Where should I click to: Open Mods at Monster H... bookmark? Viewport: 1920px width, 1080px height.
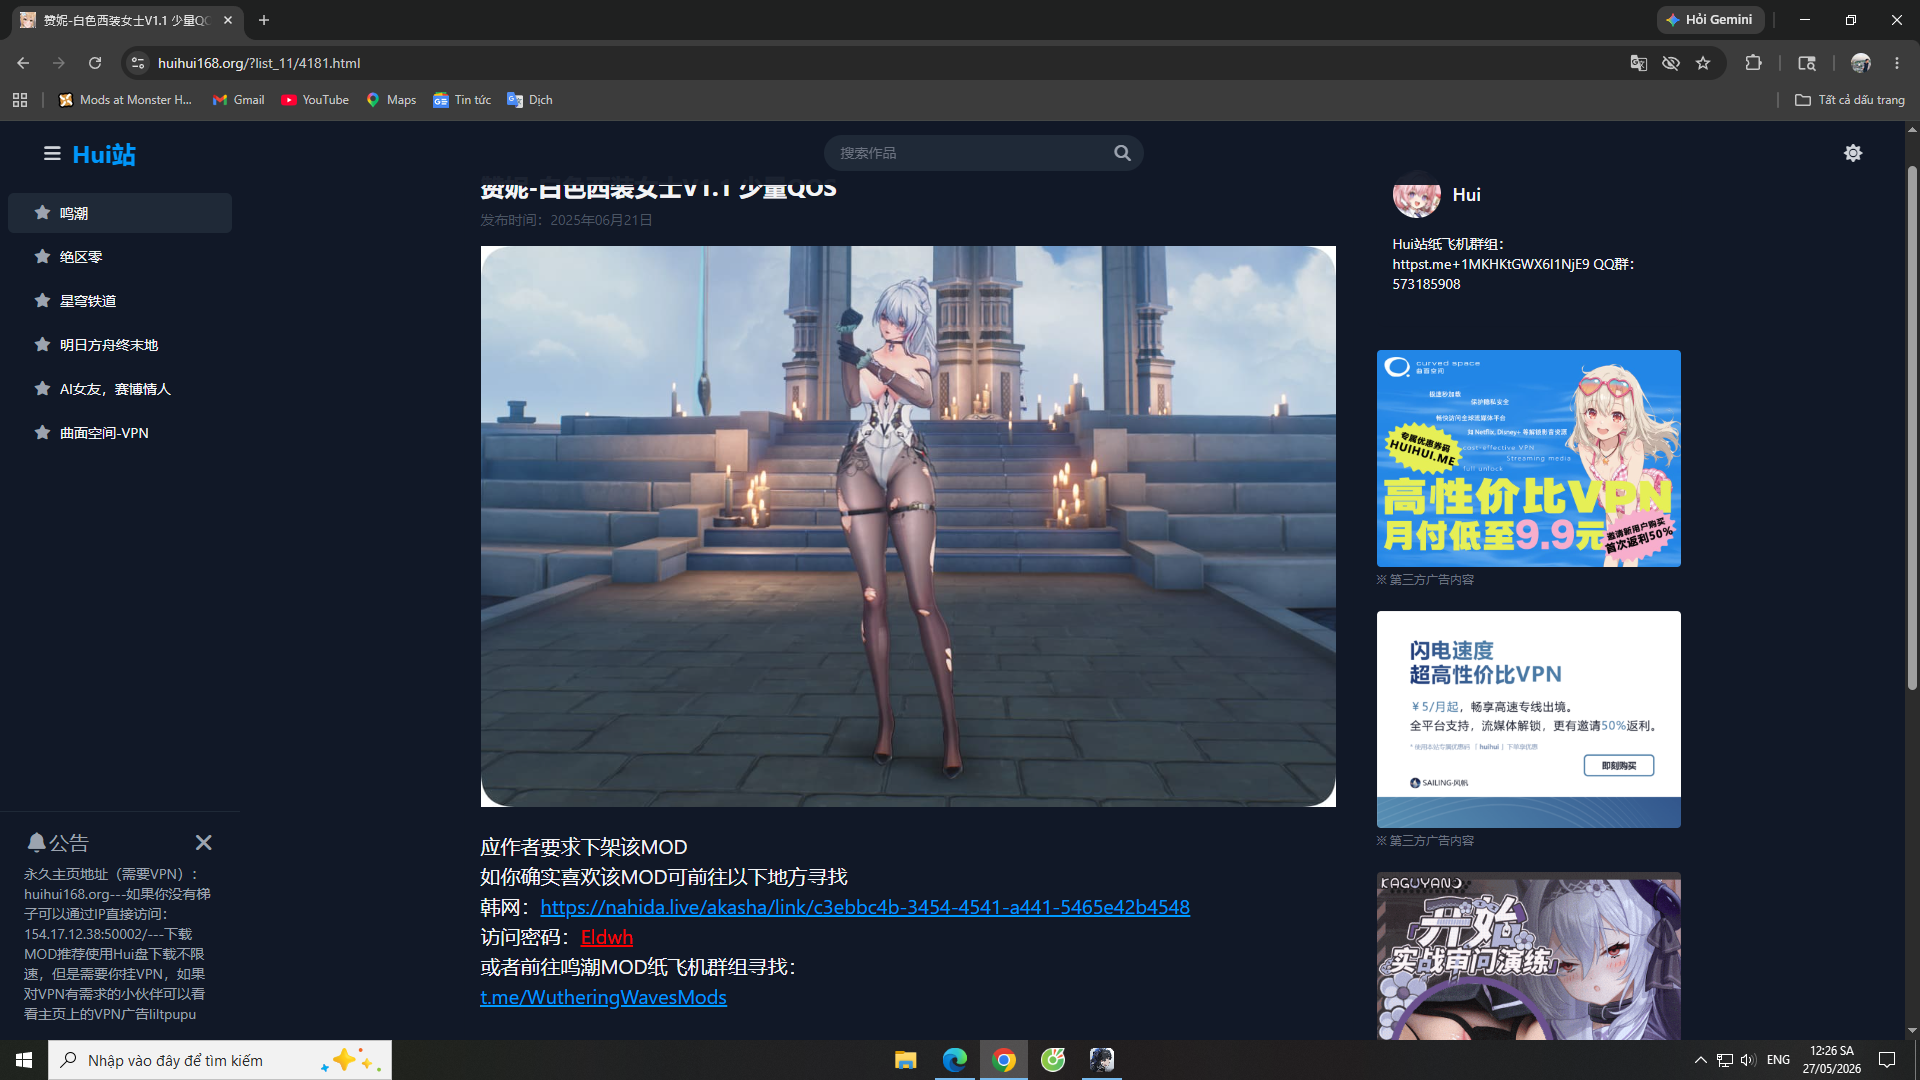(125, 100)
